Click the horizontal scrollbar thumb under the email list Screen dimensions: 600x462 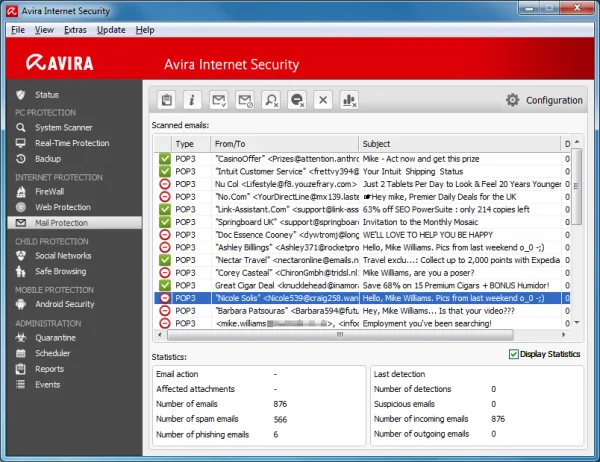(x=340, y=335)
